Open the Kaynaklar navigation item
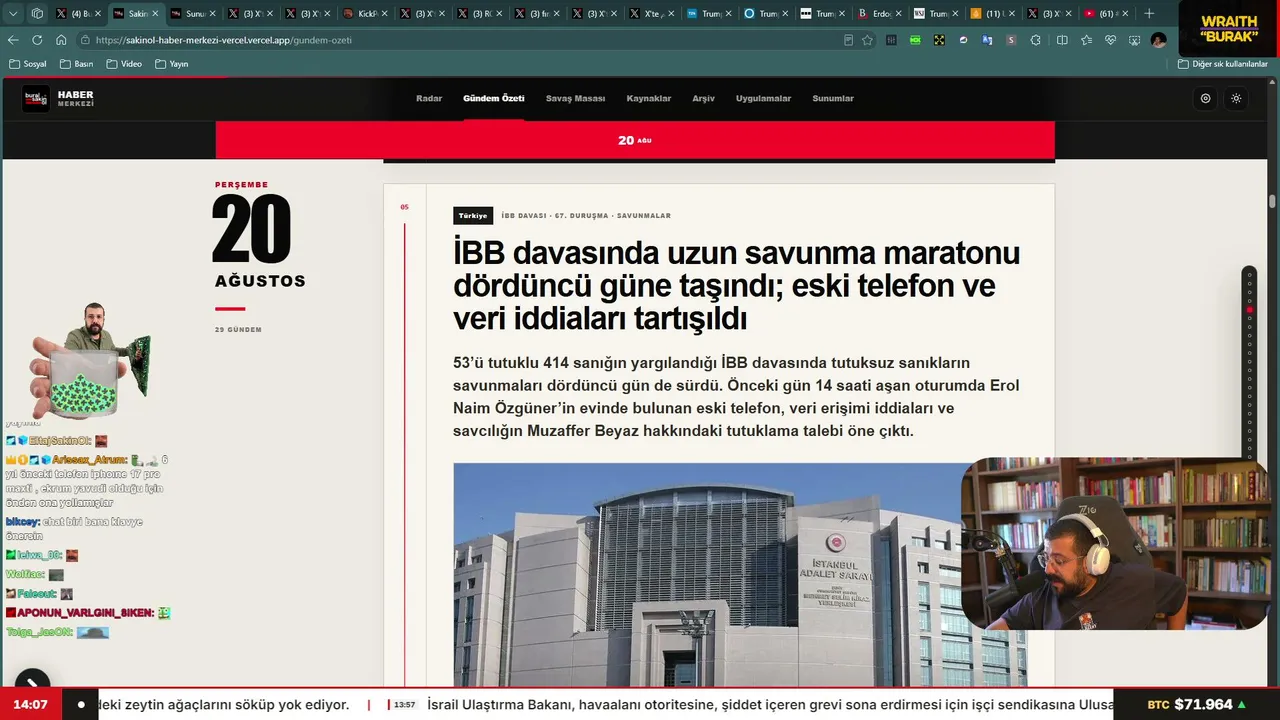 (648, 98)
